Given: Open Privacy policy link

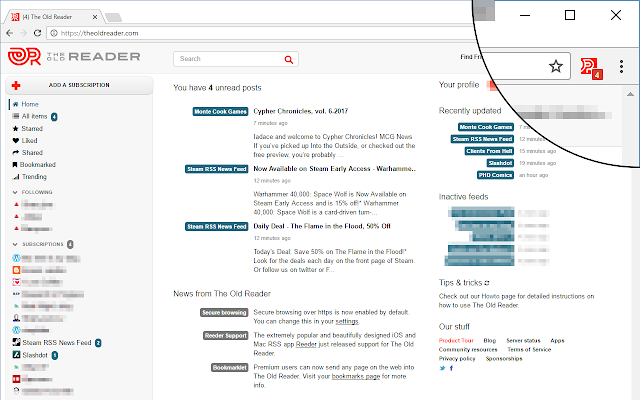Looking at the screenshot, I should [457, 358].
